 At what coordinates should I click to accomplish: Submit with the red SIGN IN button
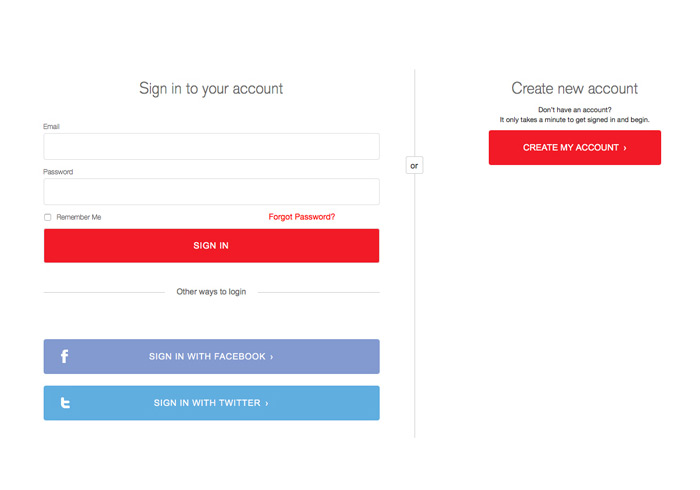(x=212, y=245)
